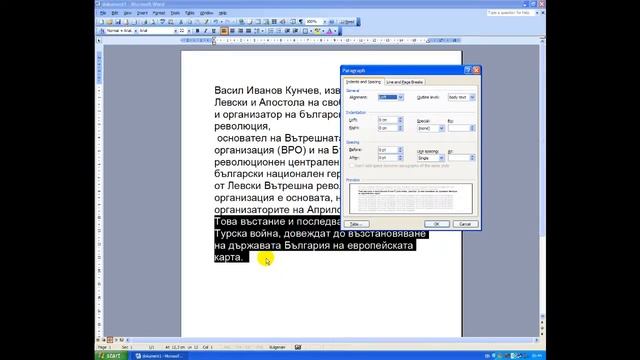
Task: Toggle Show/Hide paragraph marks icon
Action: pos(301,22)
